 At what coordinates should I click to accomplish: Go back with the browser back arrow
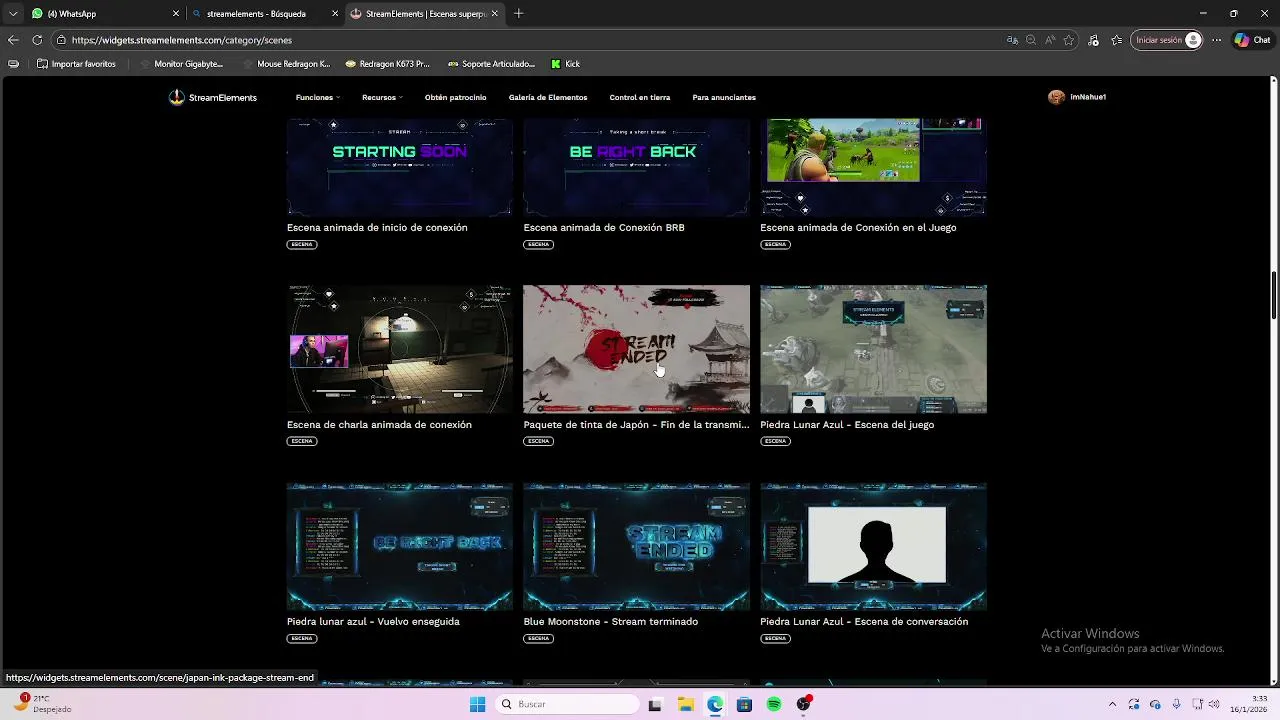[13, 40]
